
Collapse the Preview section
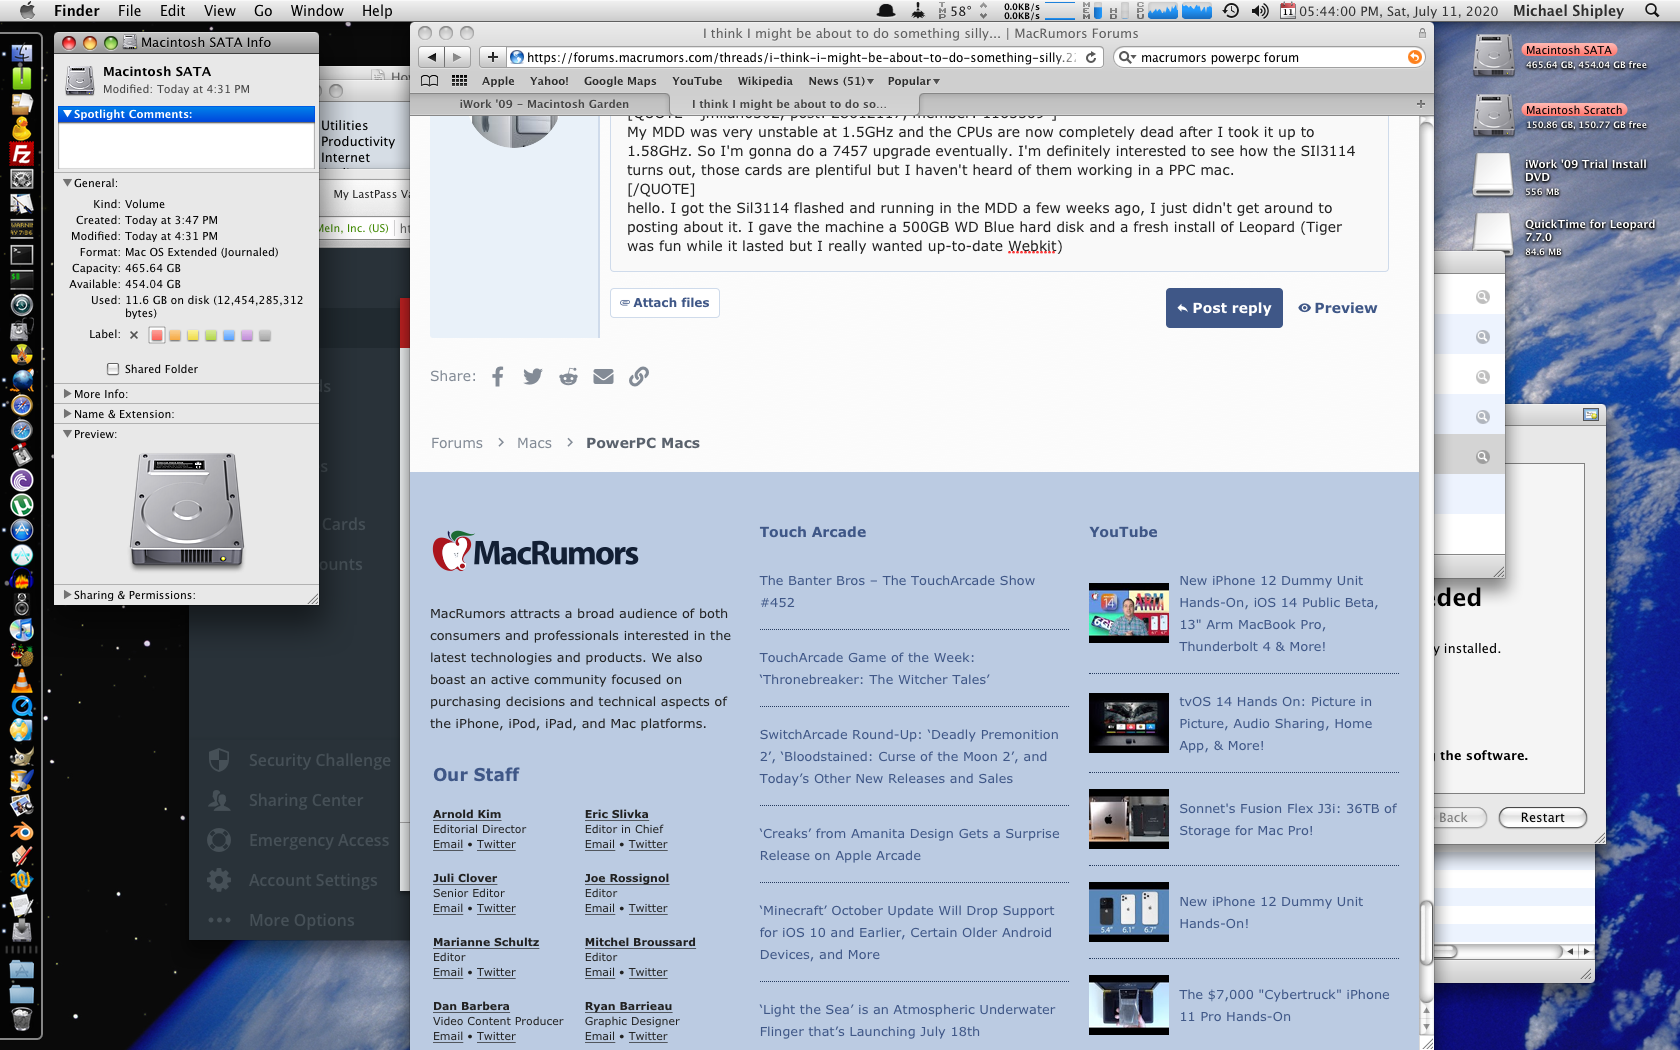pos(68,434)
